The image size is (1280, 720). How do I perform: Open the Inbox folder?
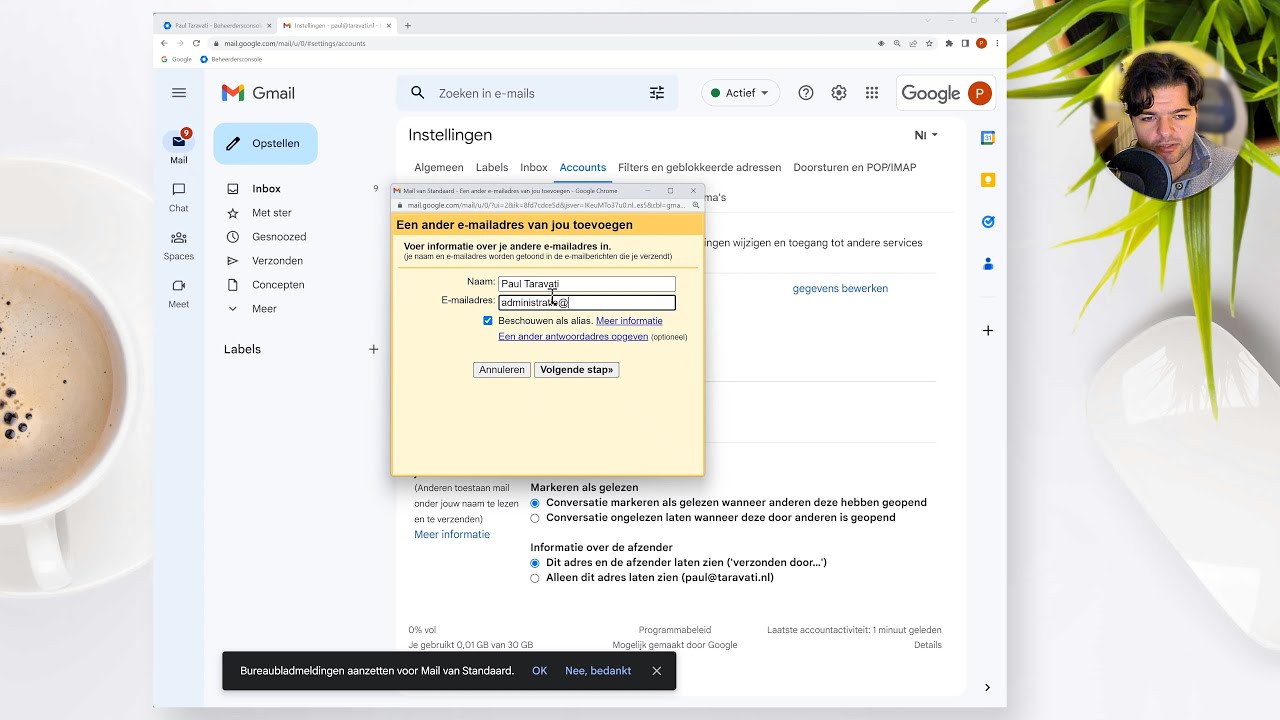(x=266, y=189)
